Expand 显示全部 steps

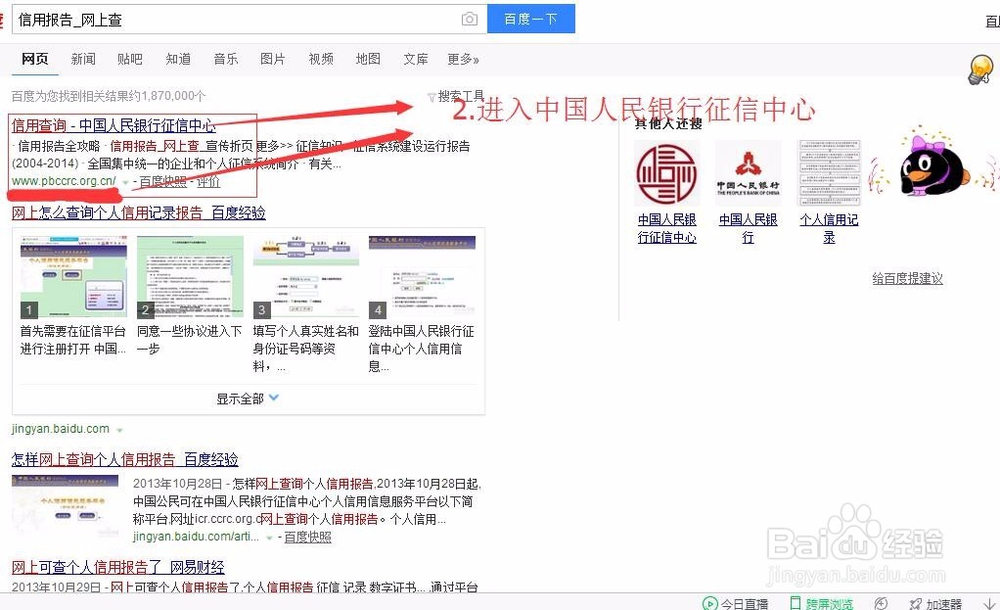[x=247, y=398]
